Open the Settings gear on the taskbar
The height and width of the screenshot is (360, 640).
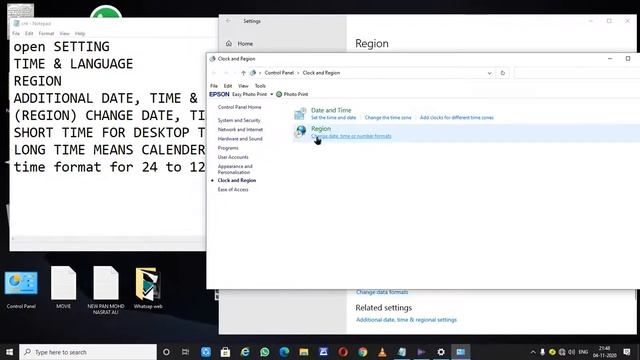441,352
